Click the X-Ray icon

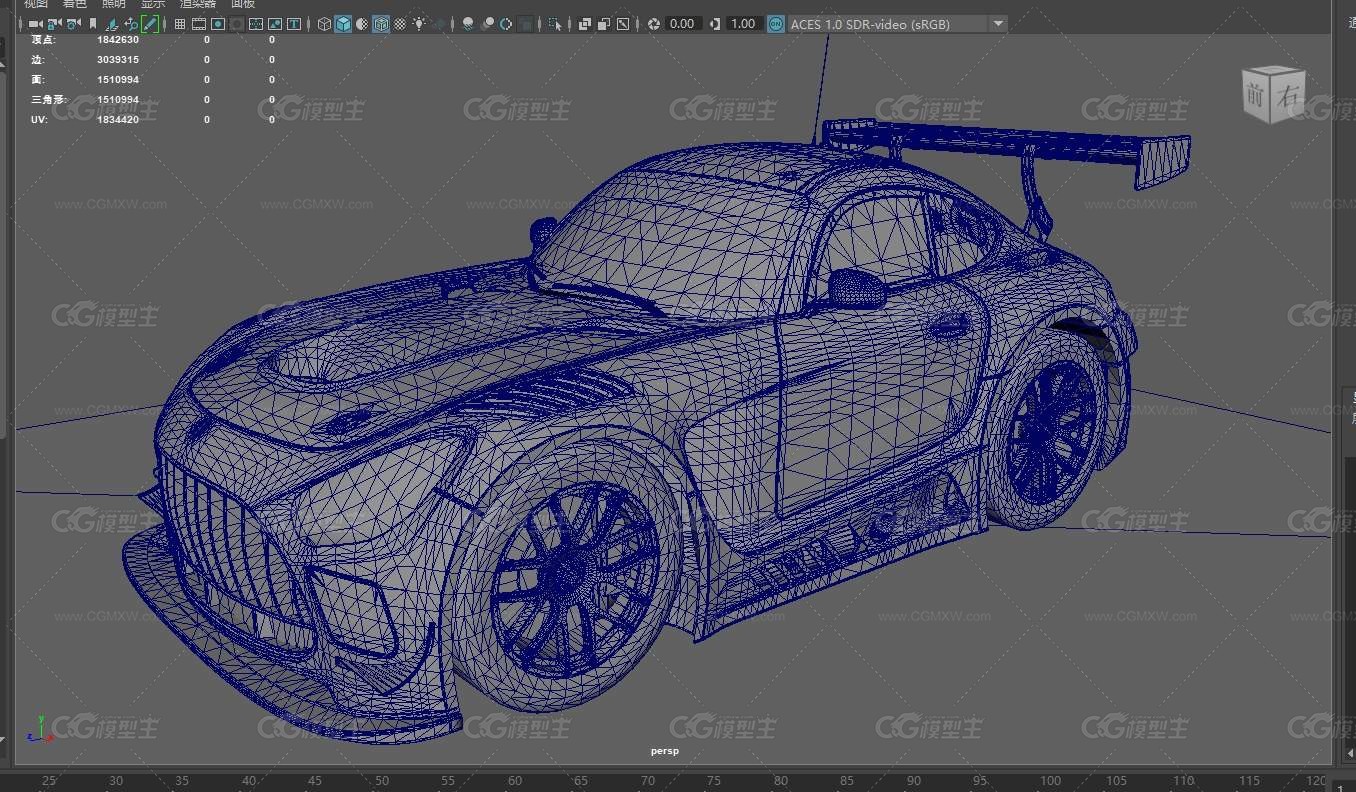[583, 24]
